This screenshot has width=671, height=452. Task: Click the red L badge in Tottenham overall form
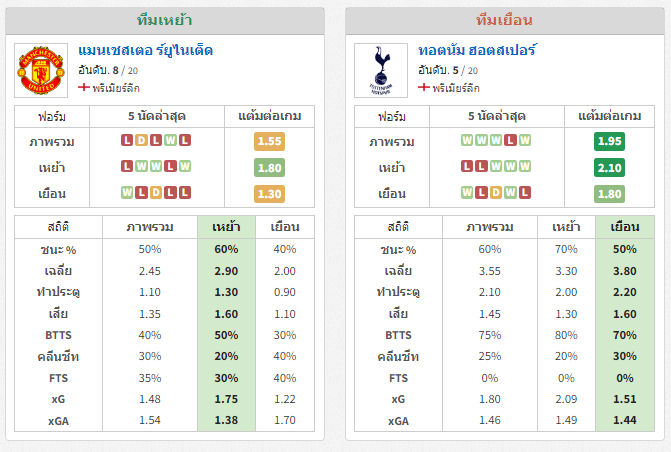point(510,140)
